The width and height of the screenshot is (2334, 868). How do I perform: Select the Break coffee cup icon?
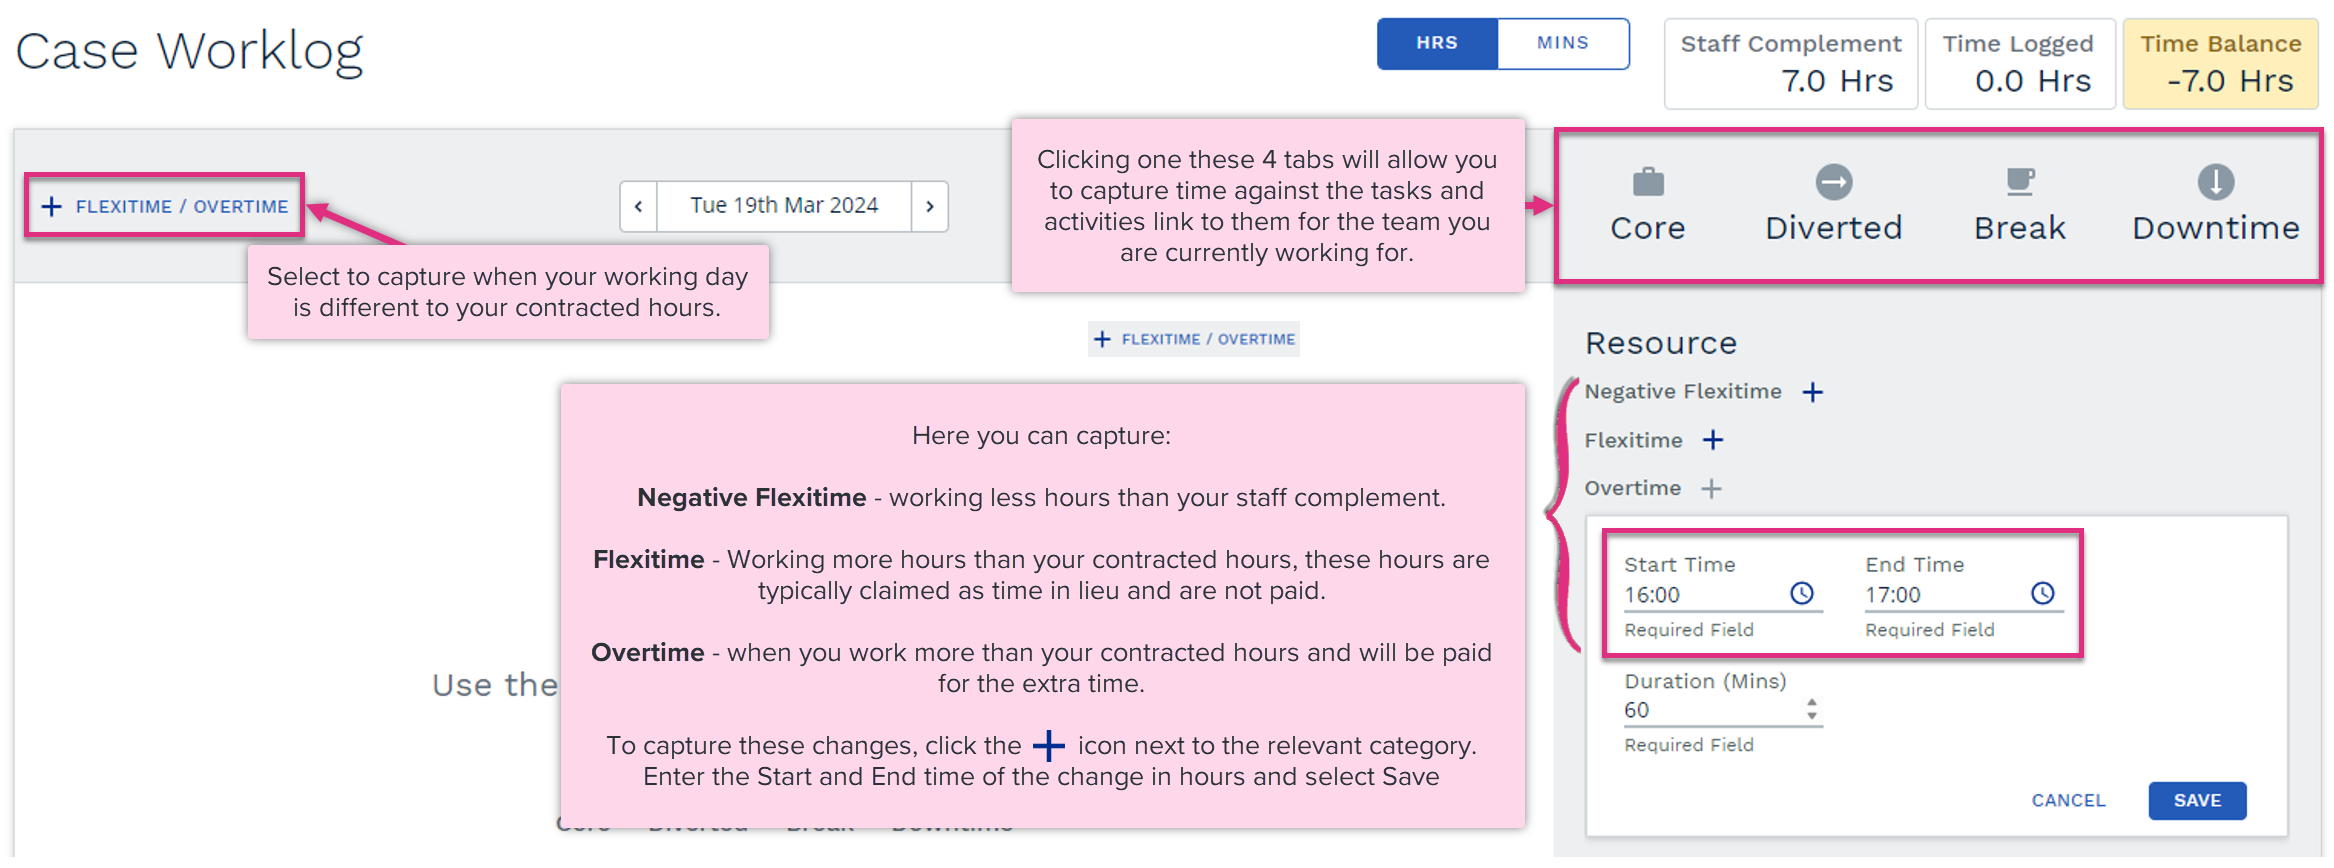pos(2020,182)
